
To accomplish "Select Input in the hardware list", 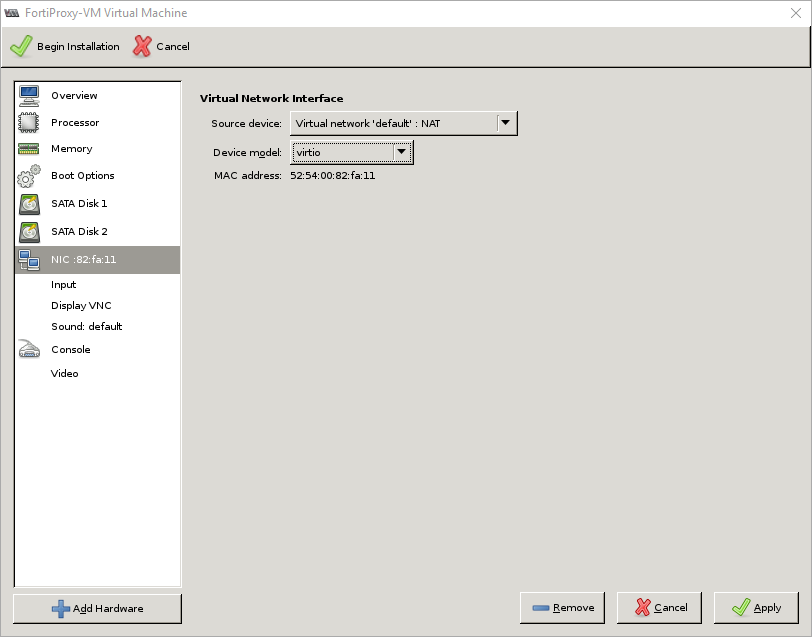I will click(63, 284).
